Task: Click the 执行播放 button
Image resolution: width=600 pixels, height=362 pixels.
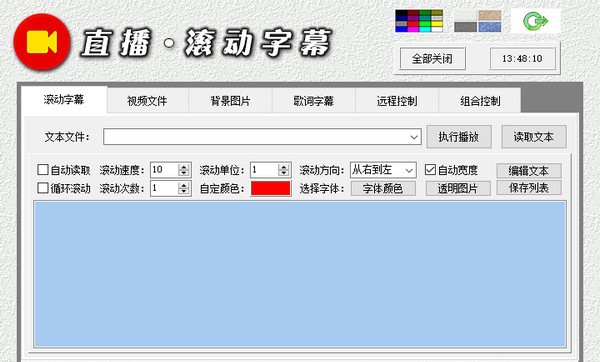Action: (x=459, y=137)
